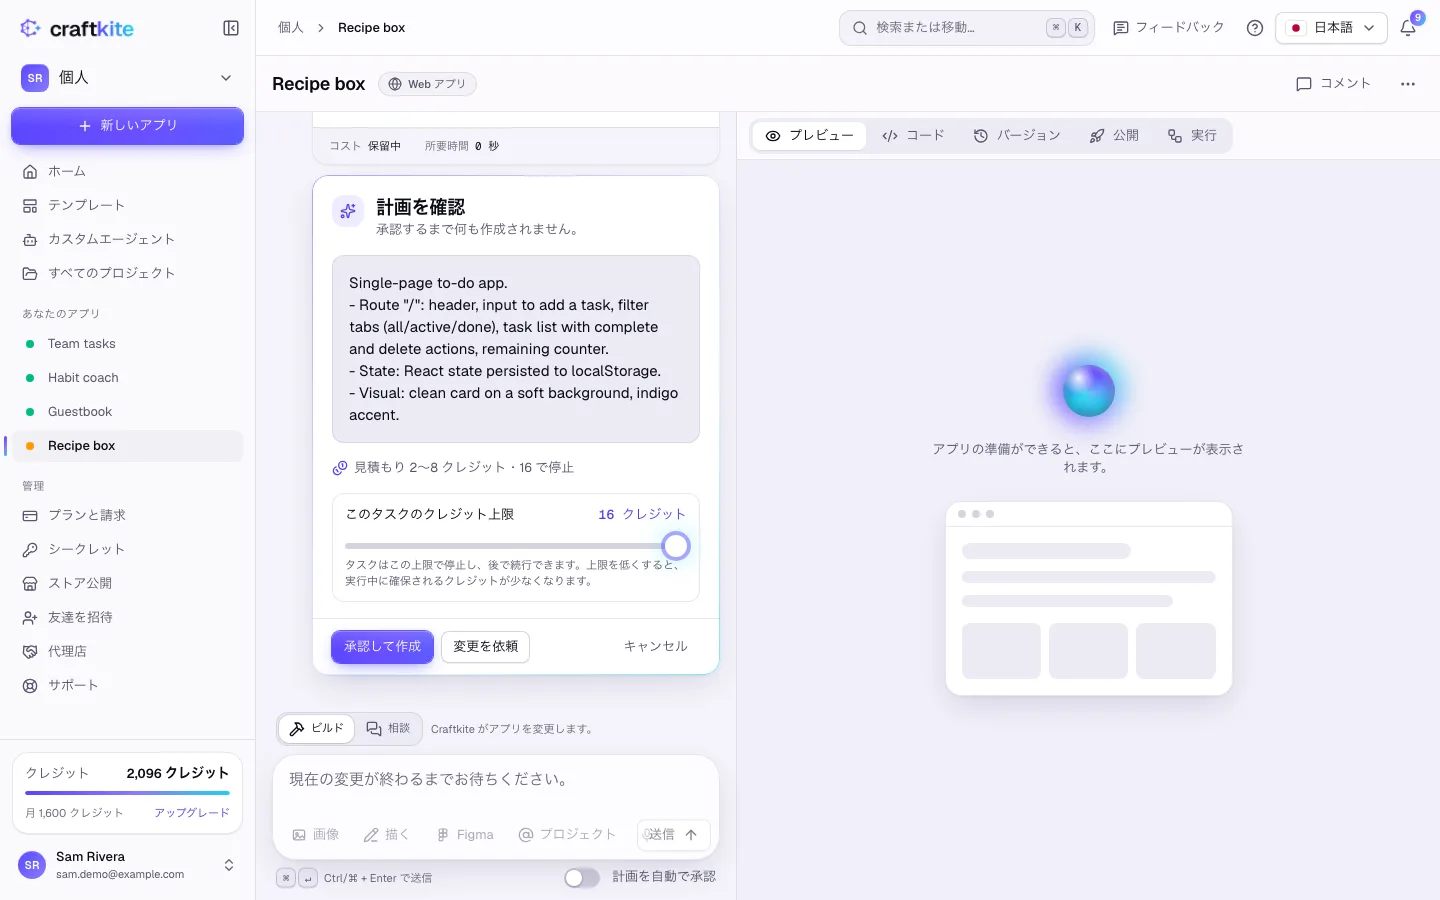Click the Web アプリ globe badge
Viewport: 1440px width, 900px height.
(x=427, y=84)
